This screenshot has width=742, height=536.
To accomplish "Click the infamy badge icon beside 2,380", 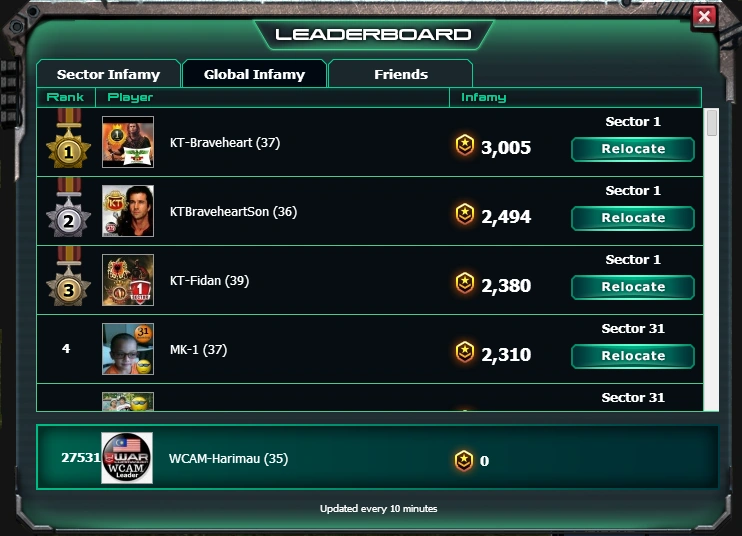I will [465, 283].
